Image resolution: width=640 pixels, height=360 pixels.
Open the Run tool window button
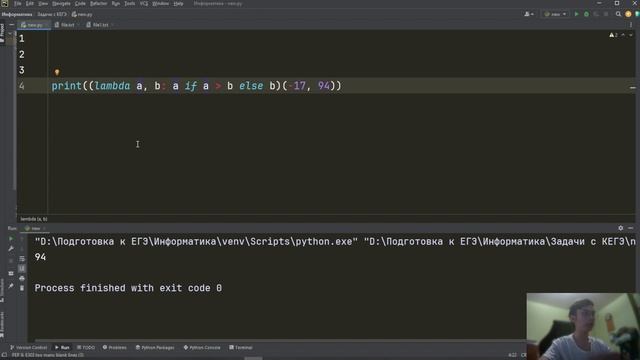62,348
